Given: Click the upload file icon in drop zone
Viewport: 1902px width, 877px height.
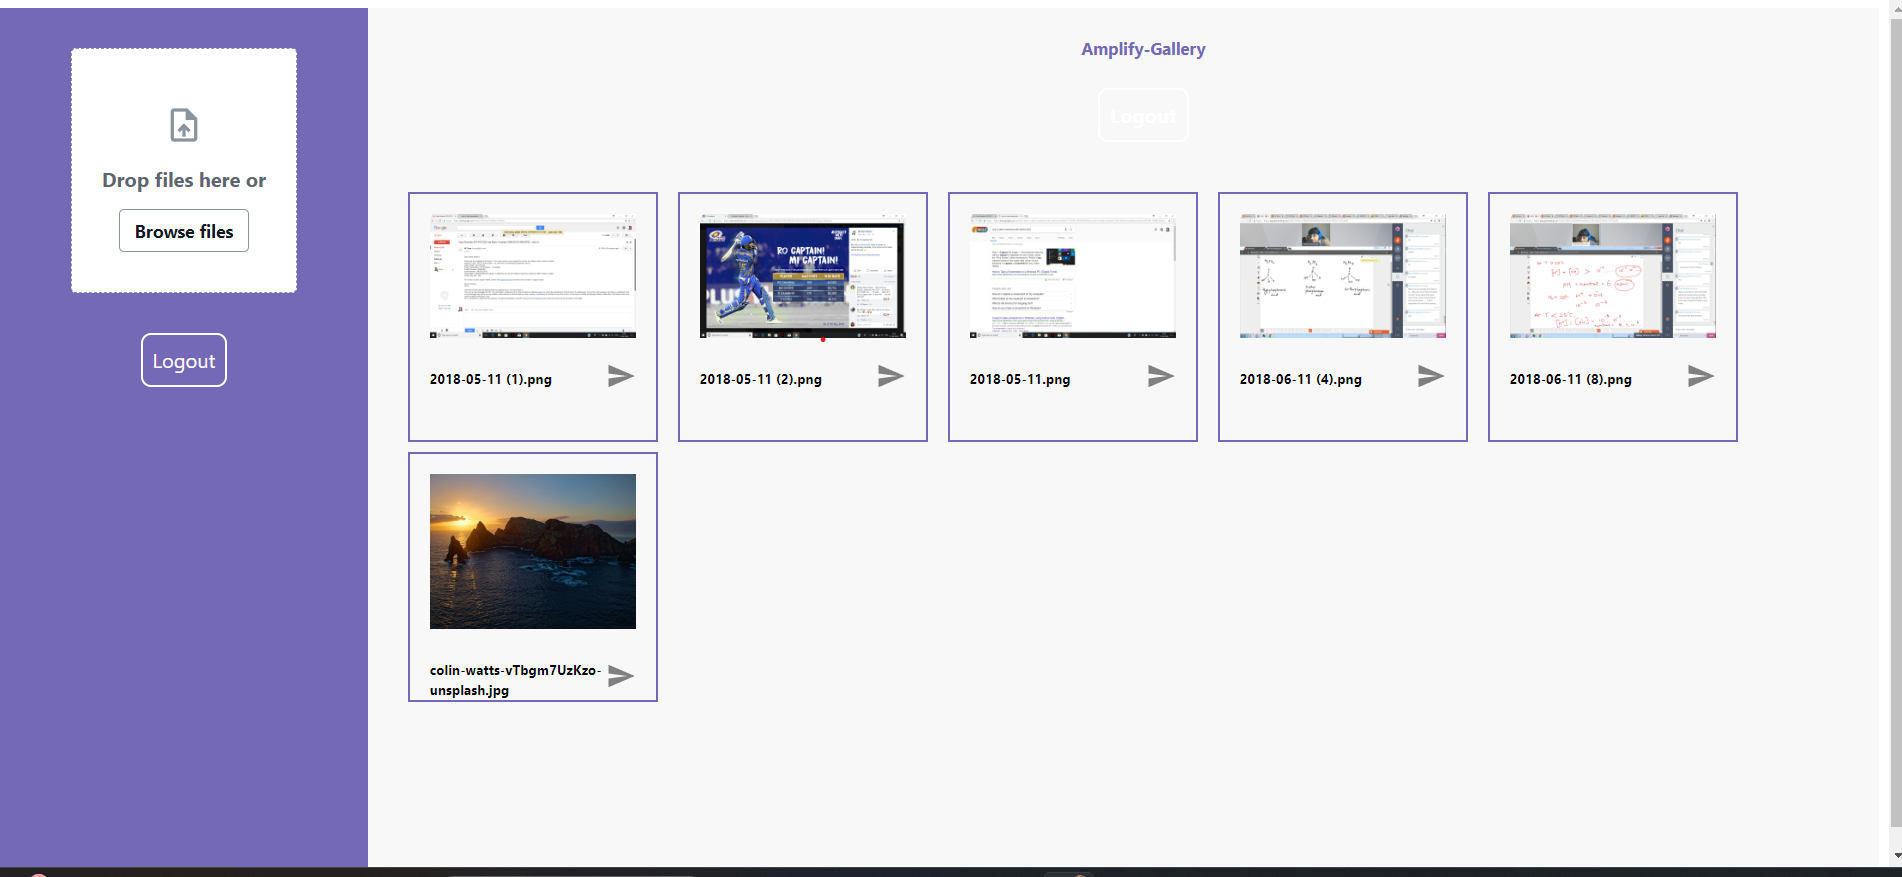Looking at the screenshot, I should (184, 125).
